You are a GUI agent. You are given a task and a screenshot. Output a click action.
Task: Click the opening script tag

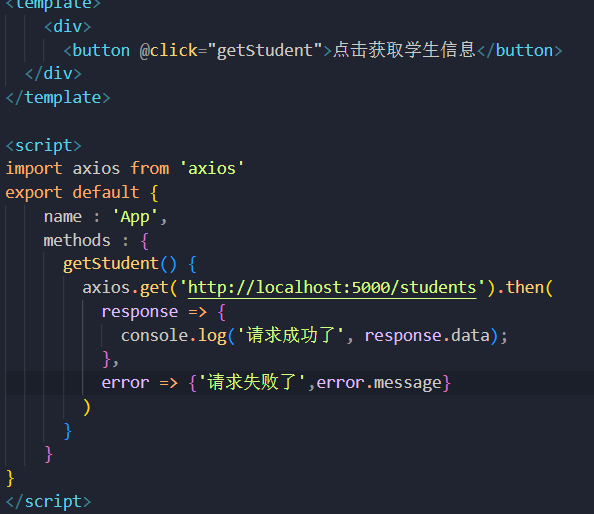click(x=44, y=145)
